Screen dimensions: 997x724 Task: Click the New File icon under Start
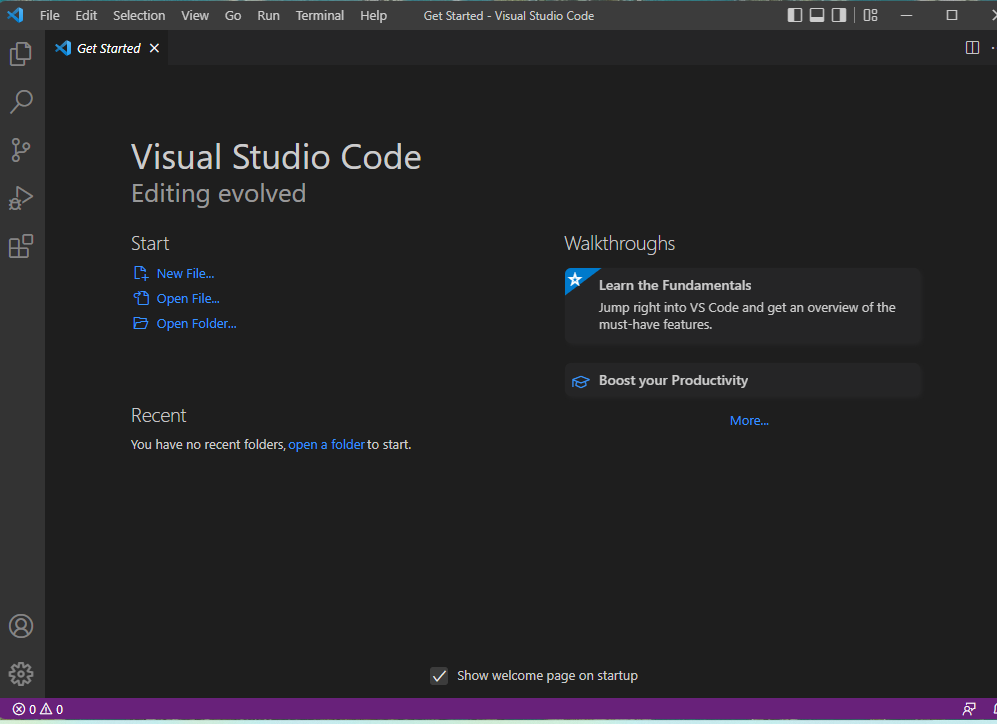[141, 273]
